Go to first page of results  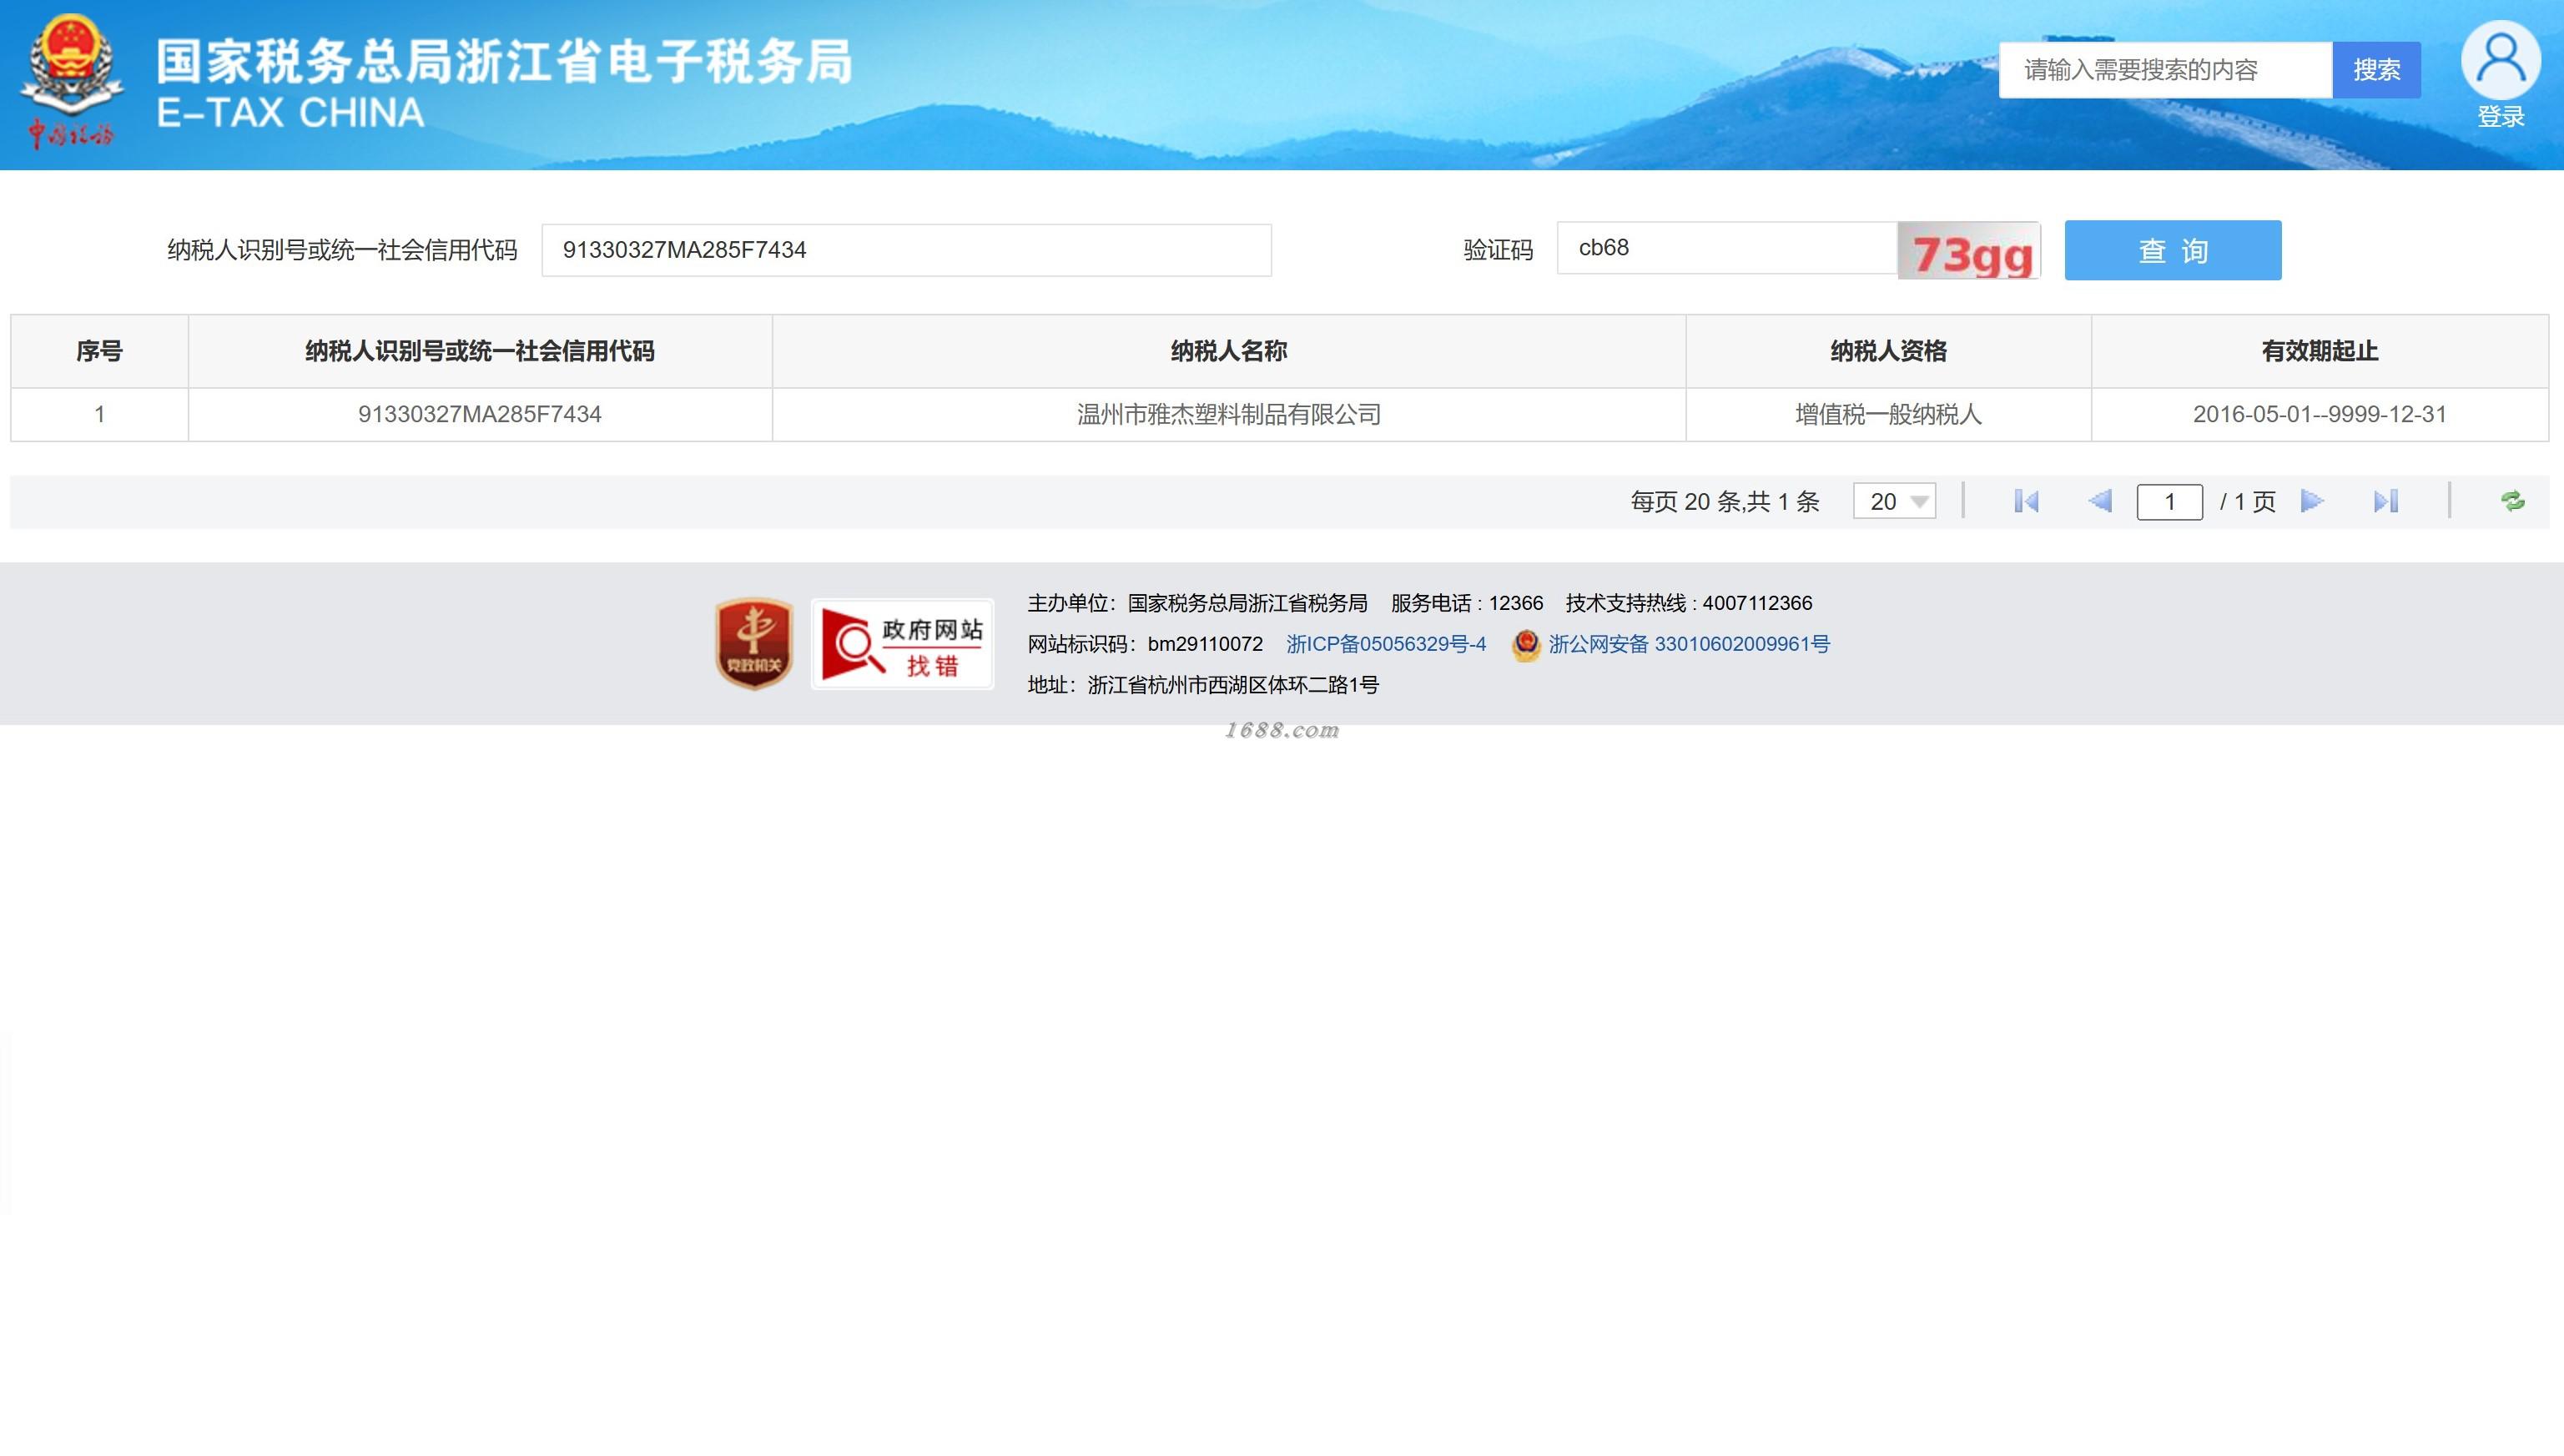pyautogui.click(x=2026, y=501)
